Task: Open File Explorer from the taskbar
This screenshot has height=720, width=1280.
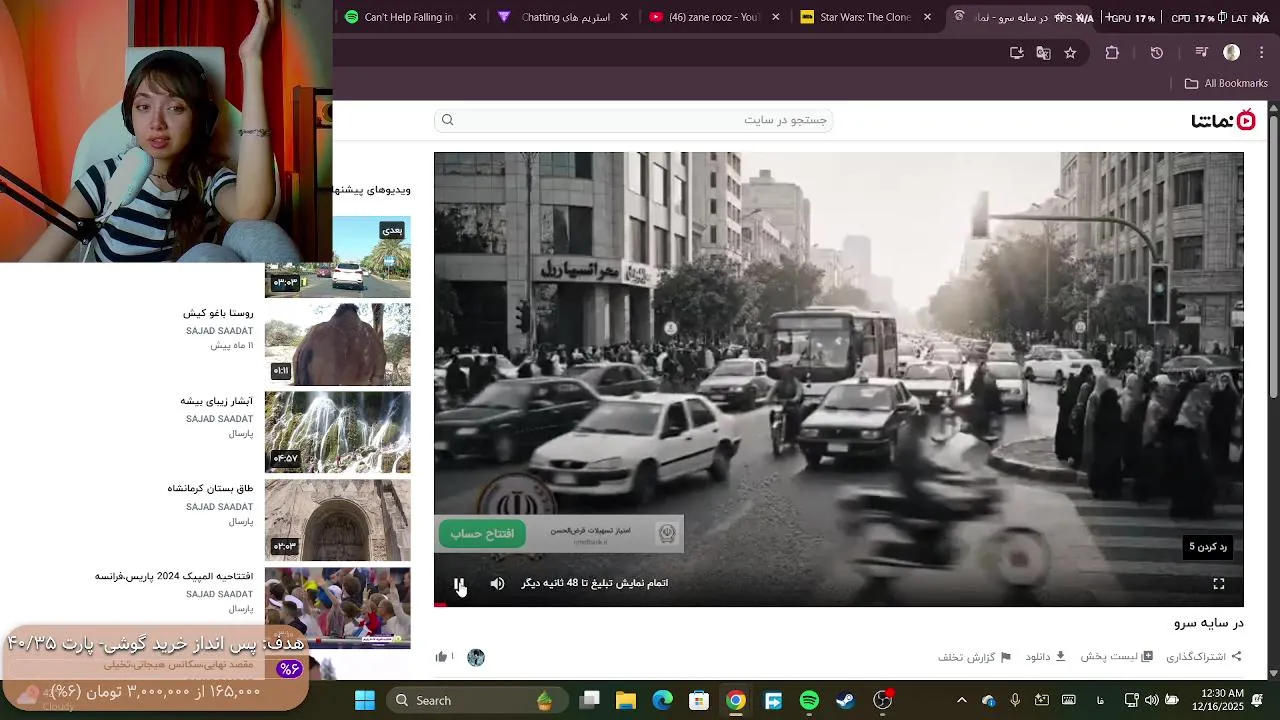Action: click(626, 701)
